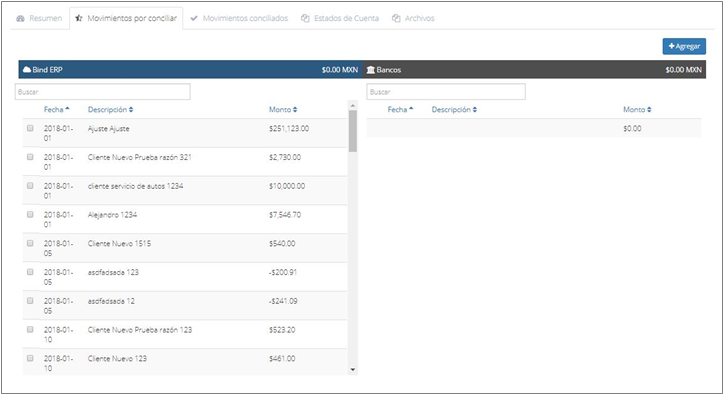The height and width of the screenshot is (394, 724).
Task: Check the asdfadsada 12 row checkbox
Action: (30, 300)
